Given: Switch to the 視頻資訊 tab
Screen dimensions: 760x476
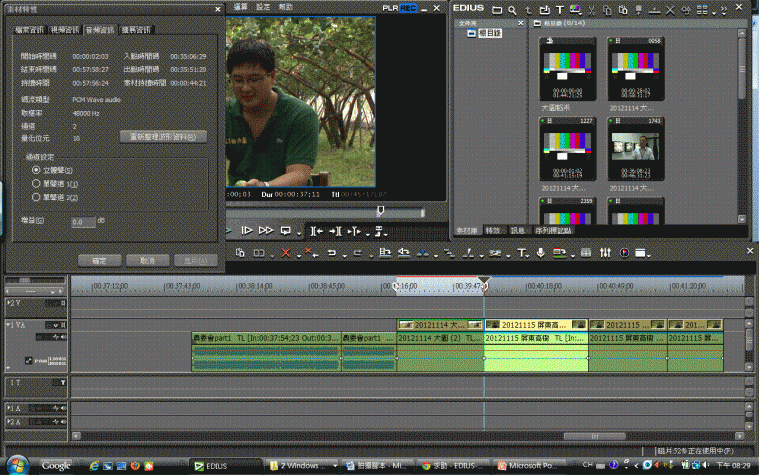Looking at the screenshot, I should [67, 31].
